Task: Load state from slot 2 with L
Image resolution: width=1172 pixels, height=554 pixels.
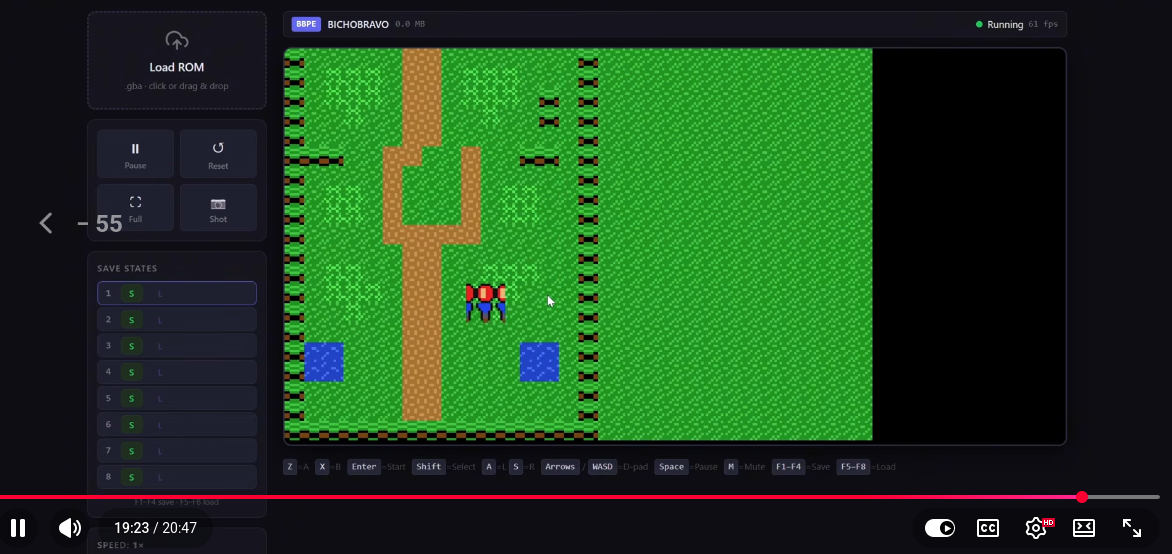Action: pos(159,320)
